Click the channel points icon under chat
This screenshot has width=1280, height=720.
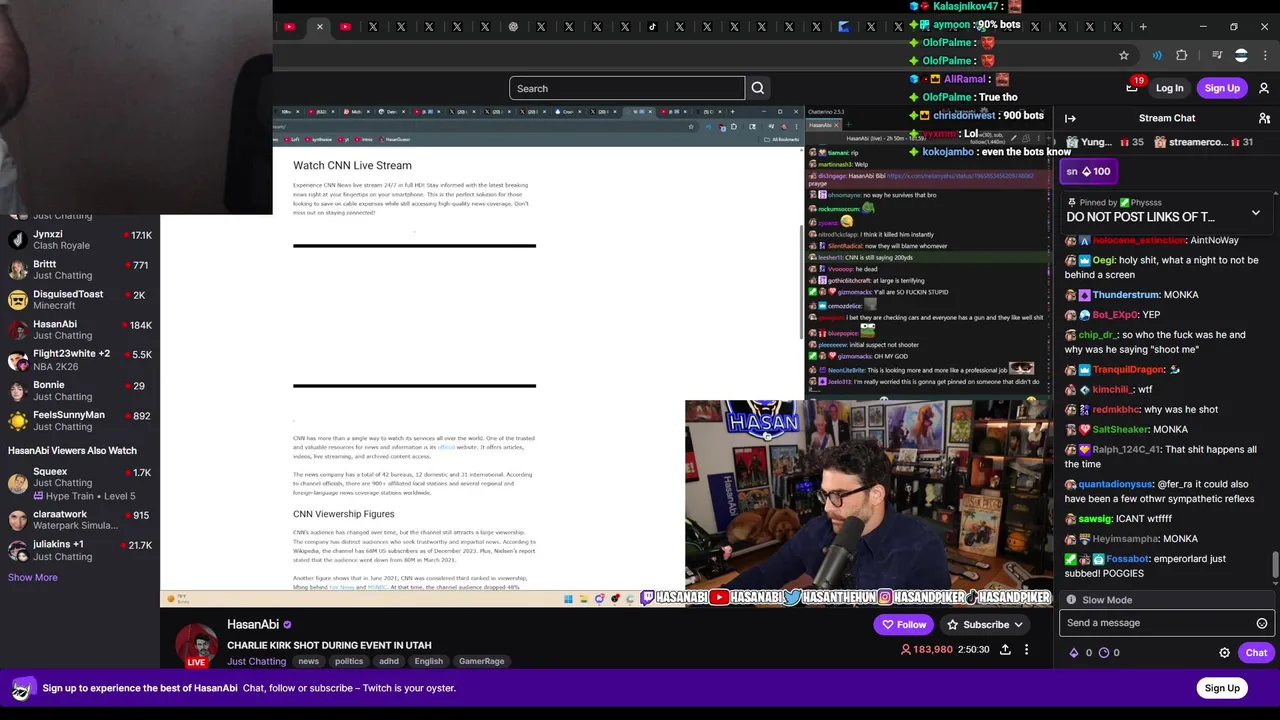[x=1104, y=653]
